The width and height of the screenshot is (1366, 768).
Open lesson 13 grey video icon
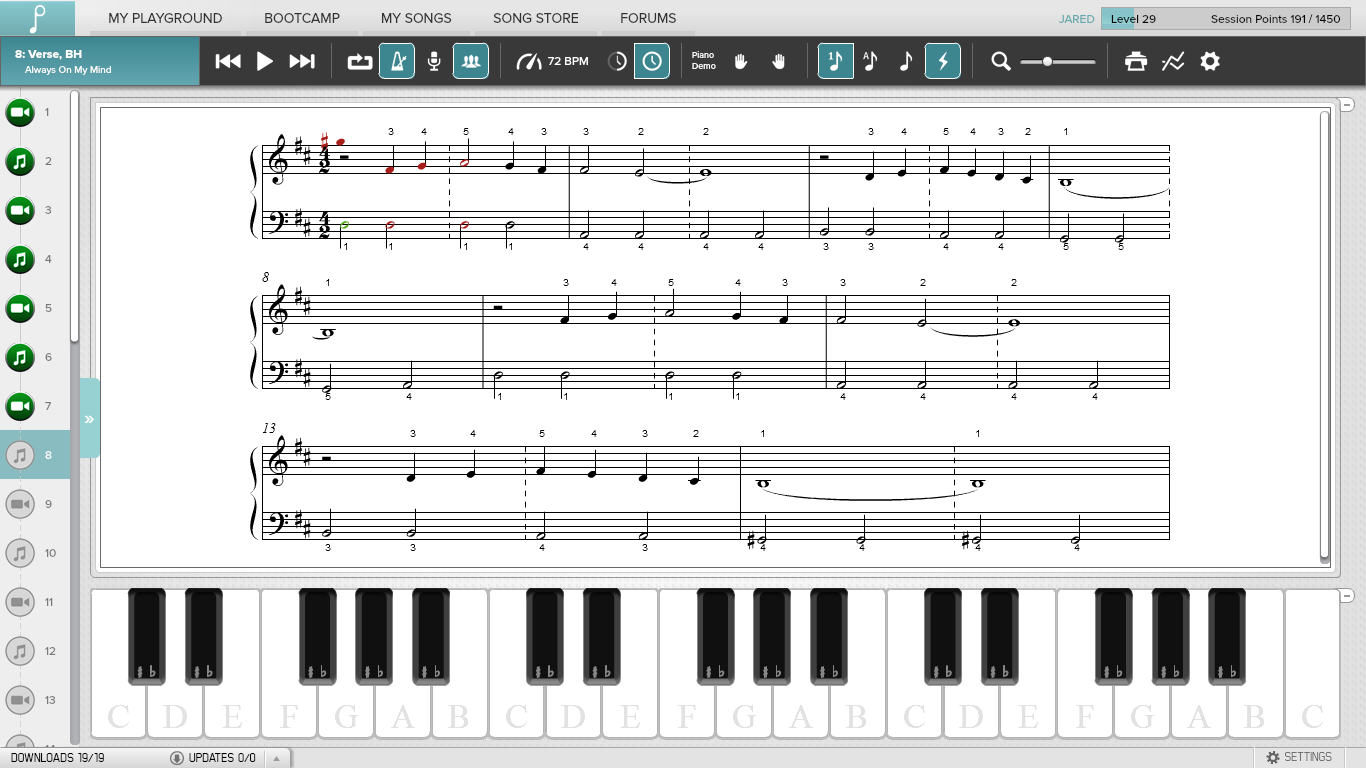point(20,701)
